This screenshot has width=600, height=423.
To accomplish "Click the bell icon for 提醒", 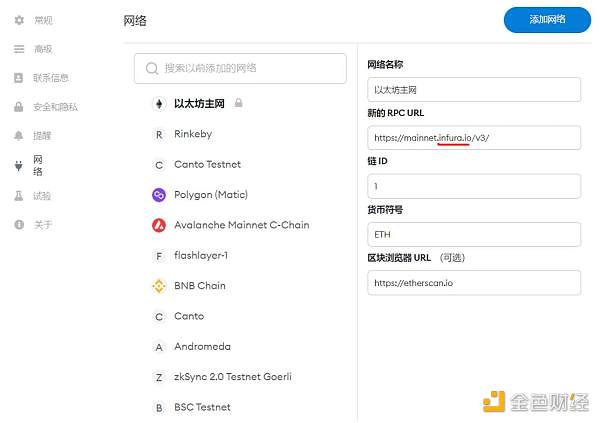I will click(x=19, y=135).
